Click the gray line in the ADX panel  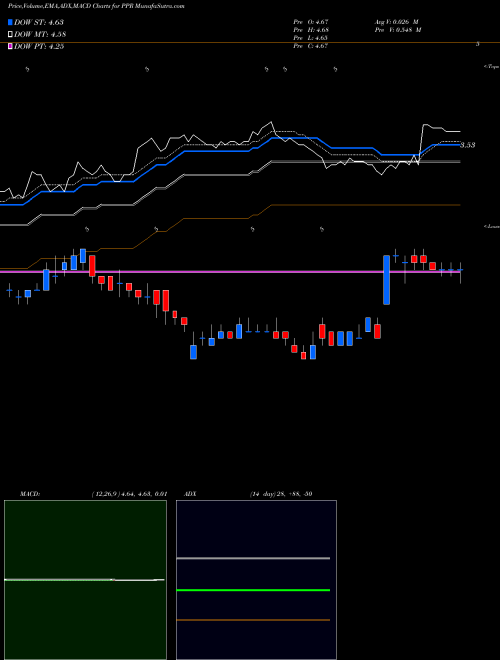coord(253,558)
